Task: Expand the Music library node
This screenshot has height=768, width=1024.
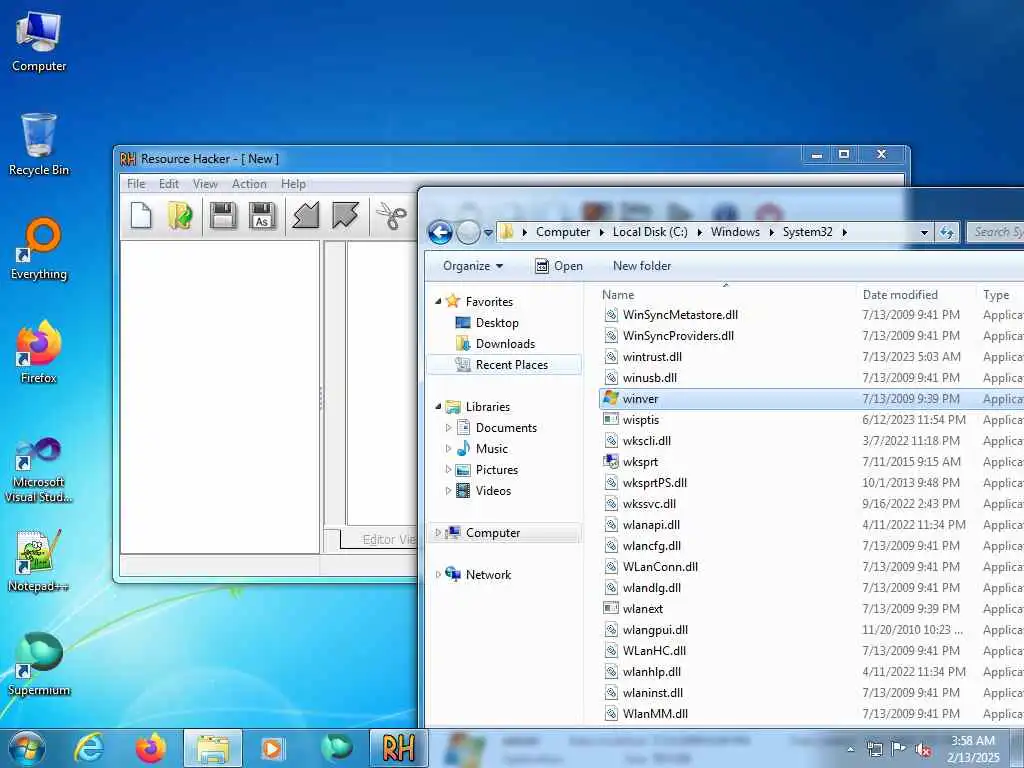Action: (448, 449)
